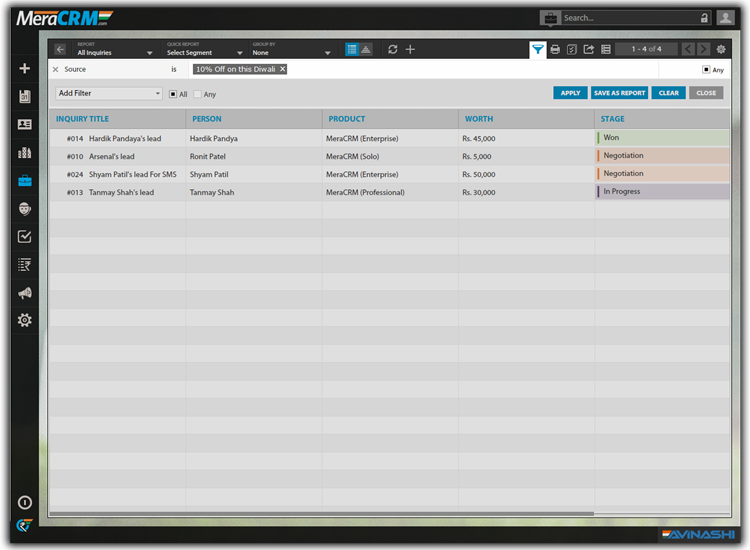Toggle the Any checkbox on Source filter row
Image resolution: width=750 pixels, height=550 pixels.
pyautogui.click(x=706, y=70)
